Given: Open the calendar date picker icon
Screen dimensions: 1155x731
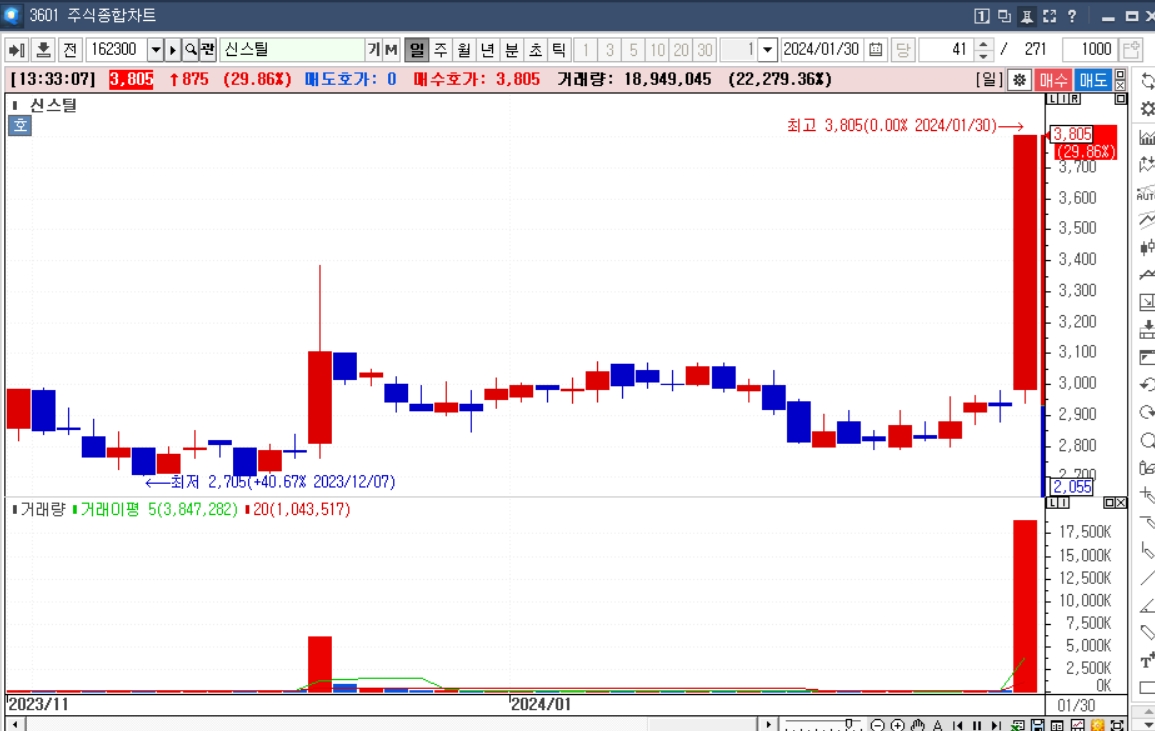Looking at the screenshot, I should [x=875, y=49].
